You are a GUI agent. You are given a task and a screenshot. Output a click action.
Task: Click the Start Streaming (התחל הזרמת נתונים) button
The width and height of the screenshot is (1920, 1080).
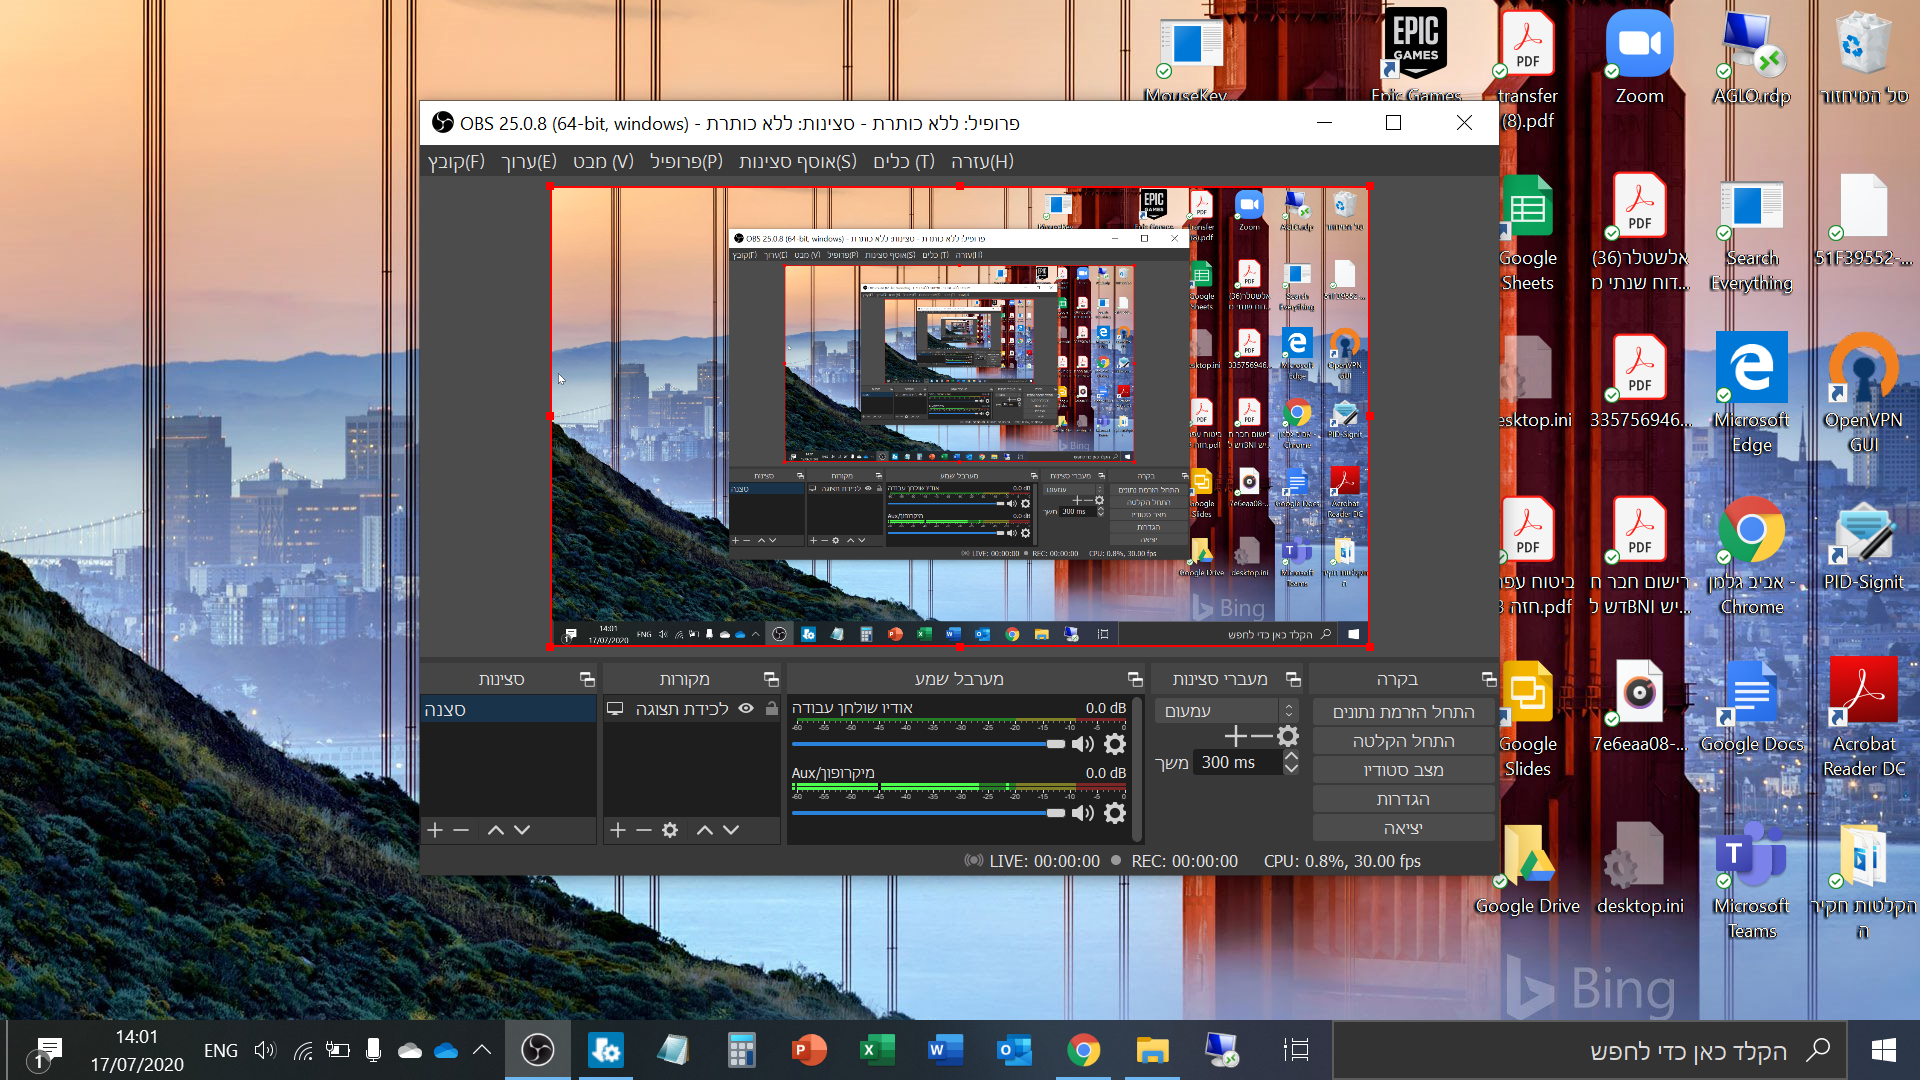1403,712
